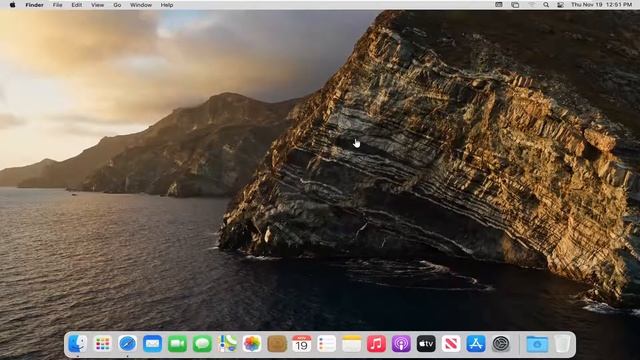Open the Finder application menu
640x360 pixels.
click(x=34, y=5)
